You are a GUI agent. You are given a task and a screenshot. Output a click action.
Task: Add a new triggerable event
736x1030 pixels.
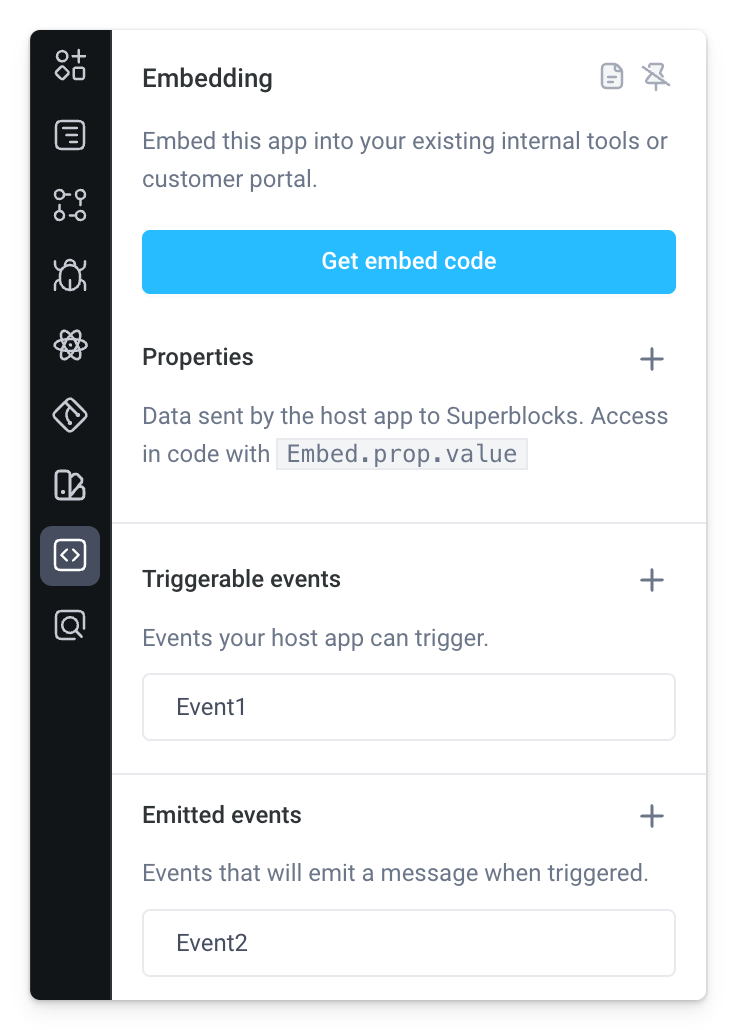(651, 580)
